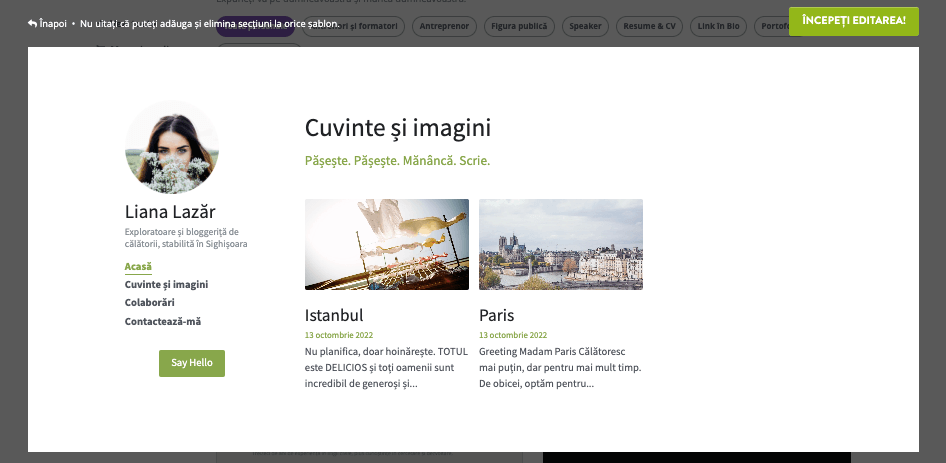The width and height of the screenshot is (946, 463).
Task: Select the Link in Bio category tab
Action: click(x=719, y=27)
